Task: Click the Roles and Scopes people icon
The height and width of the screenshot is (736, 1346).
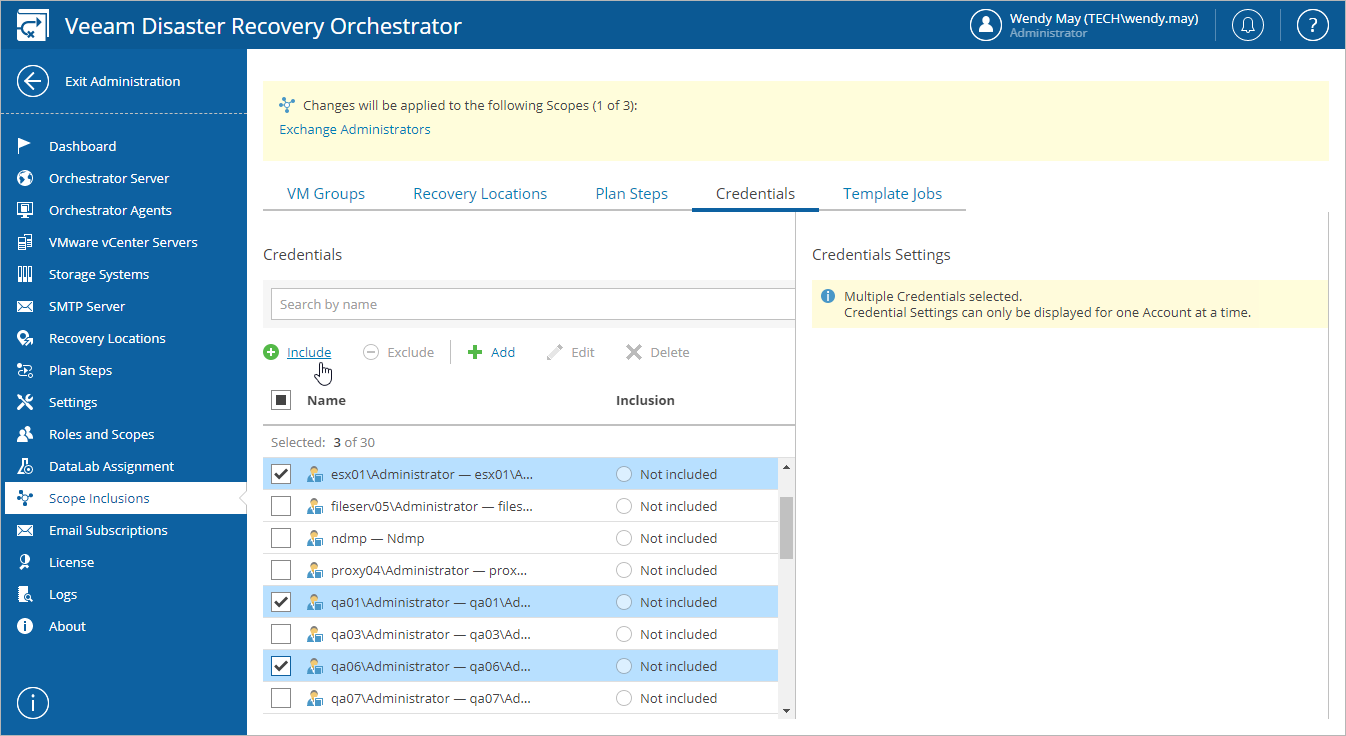Action: coord(26,434)
